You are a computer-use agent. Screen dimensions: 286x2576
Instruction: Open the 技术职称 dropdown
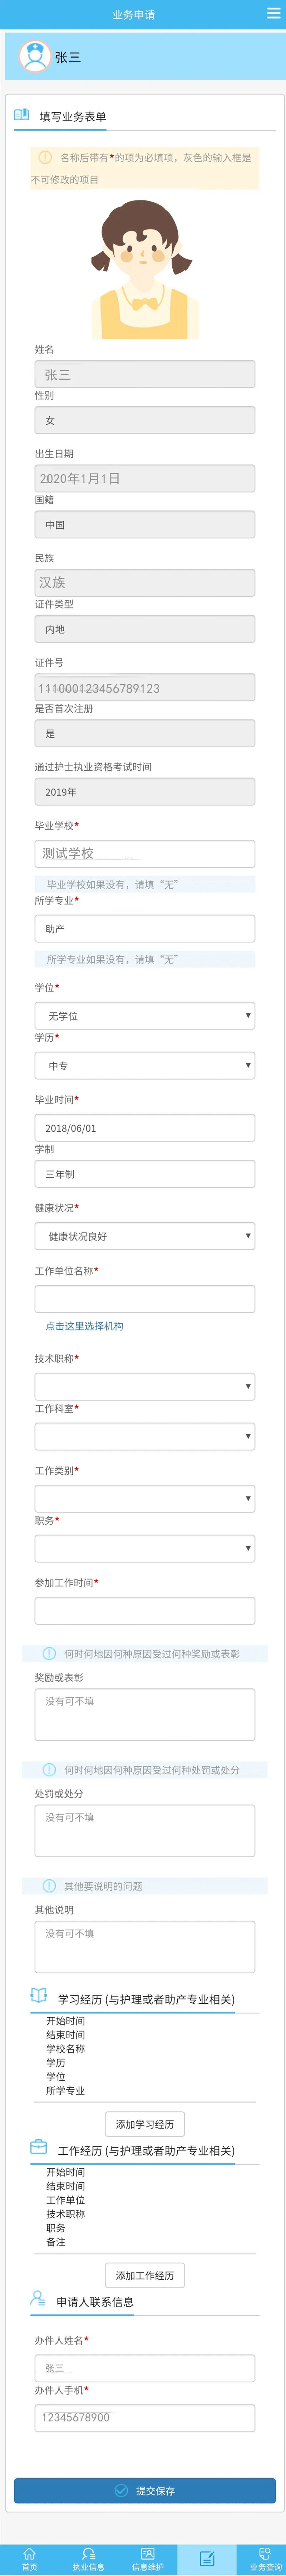click(143, 1386)
